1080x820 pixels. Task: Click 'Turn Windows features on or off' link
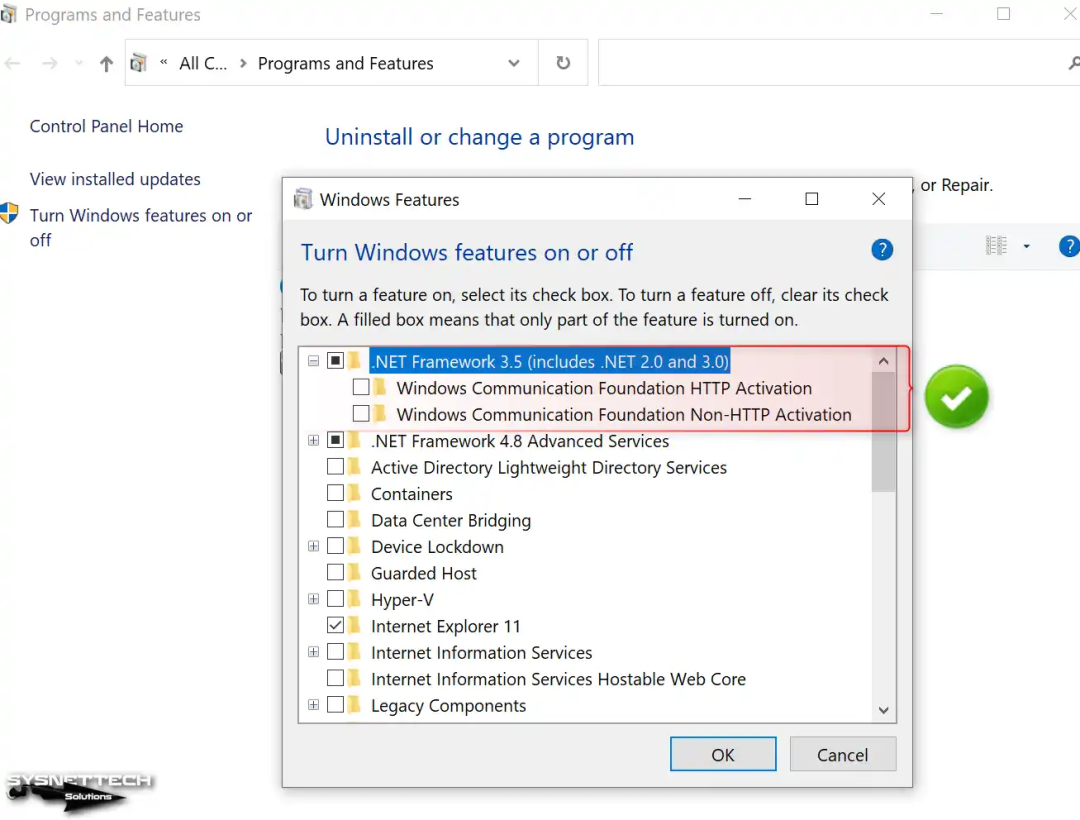(x=141, y=227)
